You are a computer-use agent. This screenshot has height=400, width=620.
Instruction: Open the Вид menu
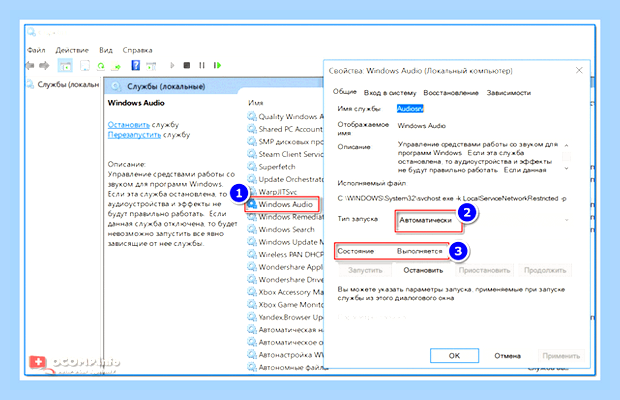(x=106, y=50)
